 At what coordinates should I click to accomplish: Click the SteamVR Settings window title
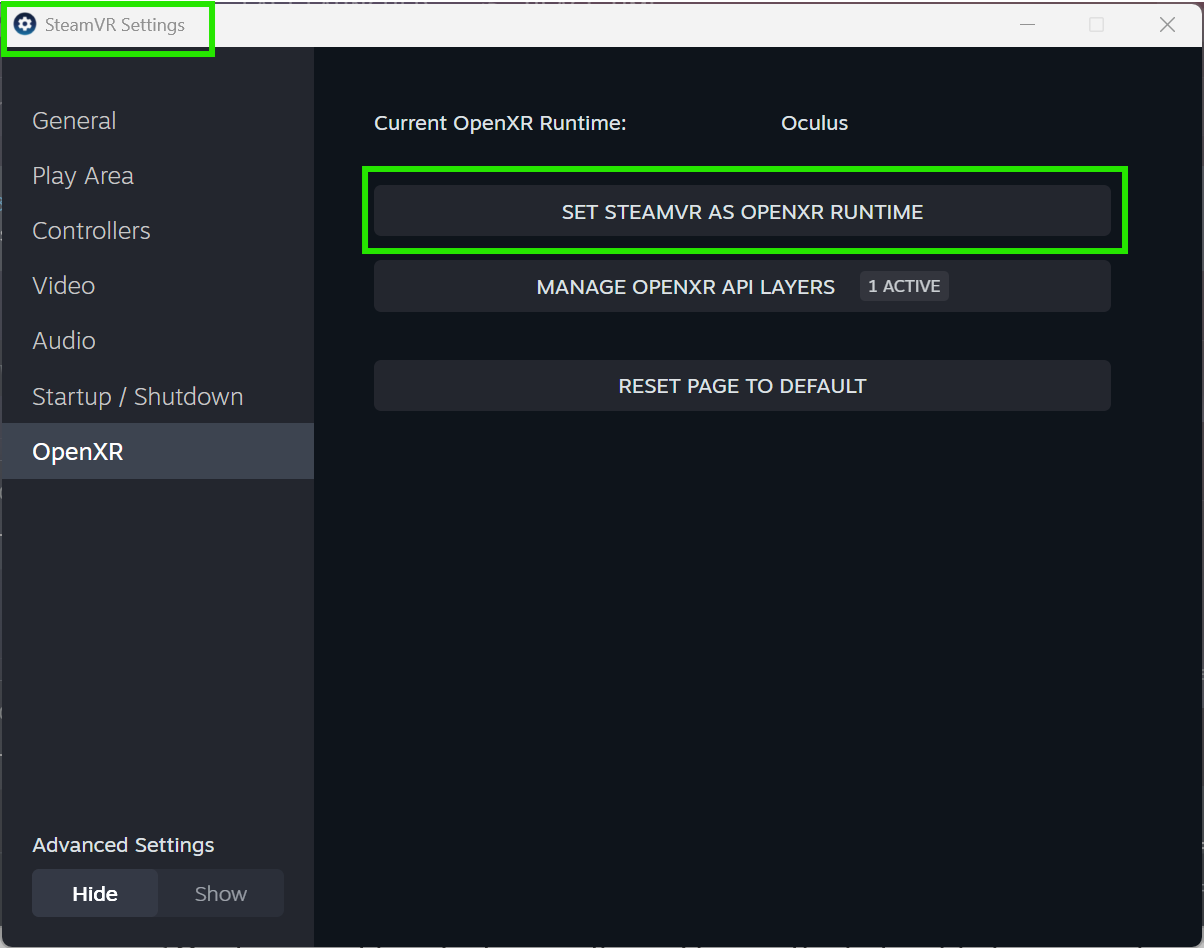pos(115,25)
